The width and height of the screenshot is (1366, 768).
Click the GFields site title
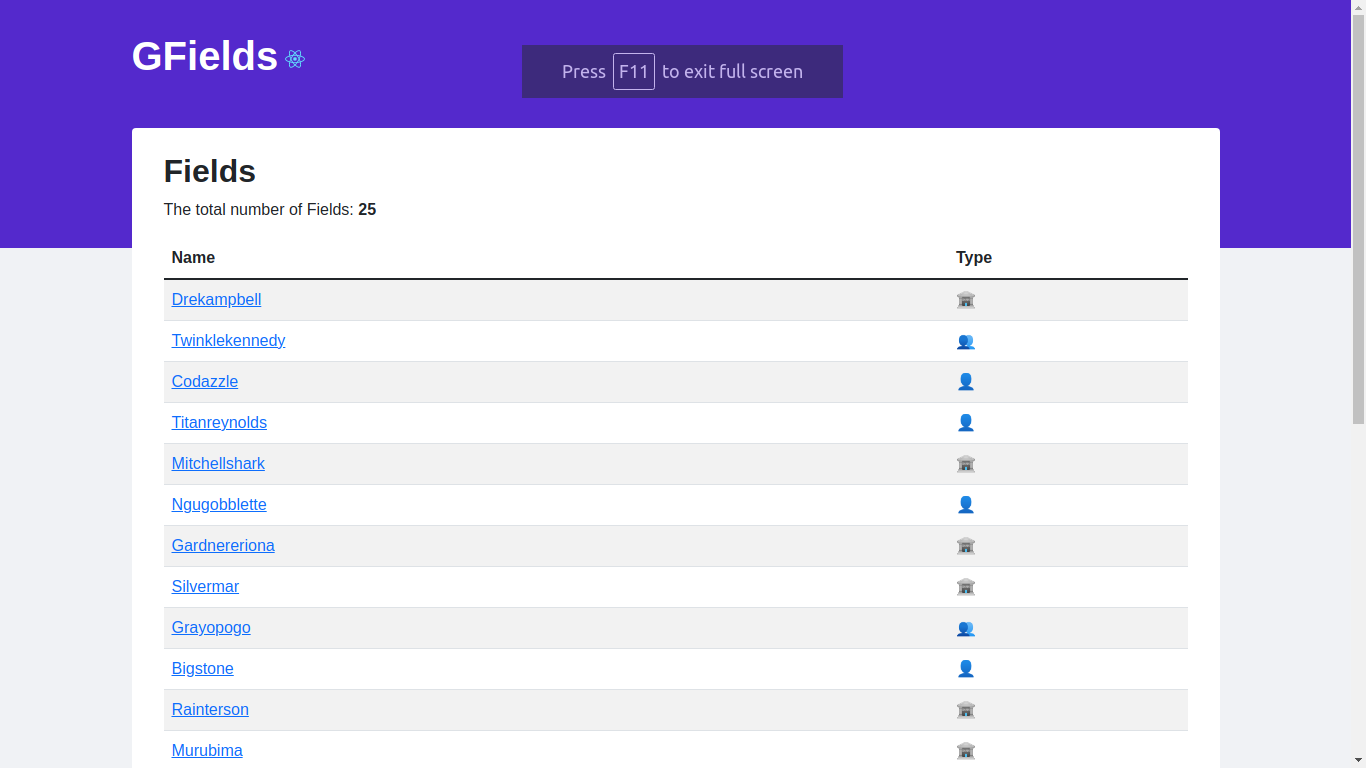[205, 57]
